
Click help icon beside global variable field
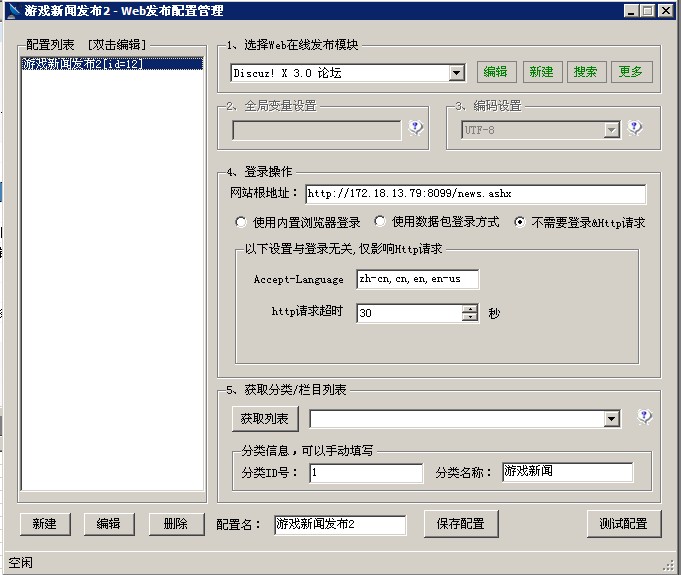[416, 128]
